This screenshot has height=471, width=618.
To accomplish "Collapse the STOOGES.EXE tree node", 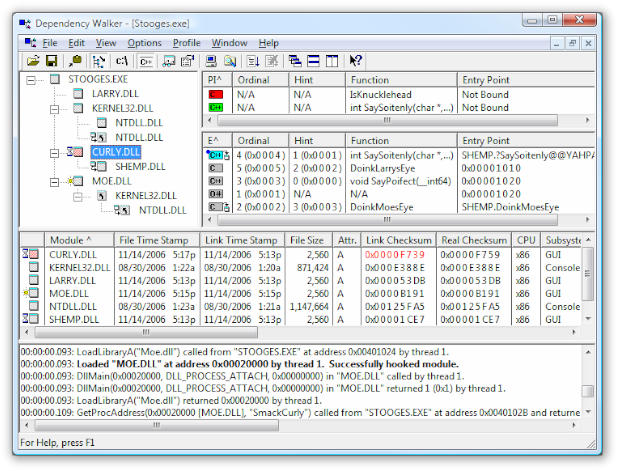I will [x=31, y=80].
